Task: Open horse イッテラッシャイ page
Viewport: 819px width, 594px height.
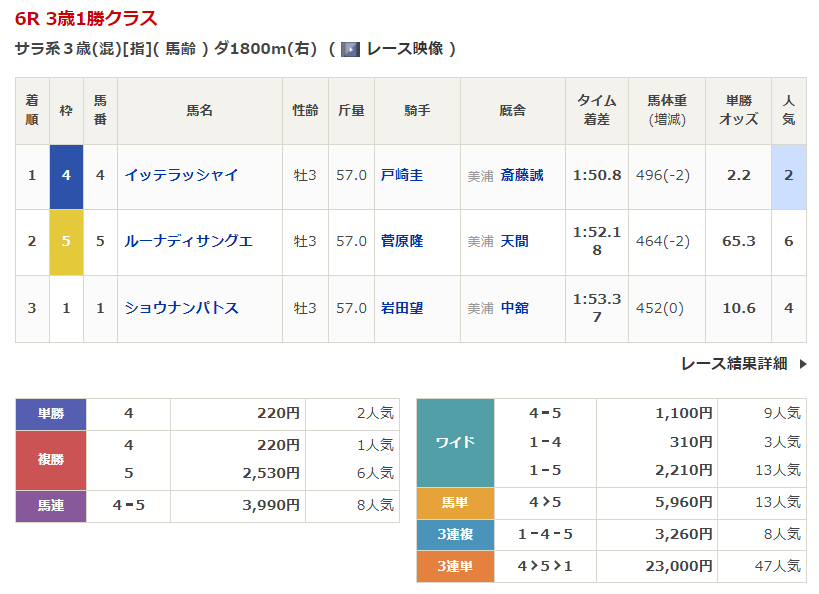Action: click(181, 175)
